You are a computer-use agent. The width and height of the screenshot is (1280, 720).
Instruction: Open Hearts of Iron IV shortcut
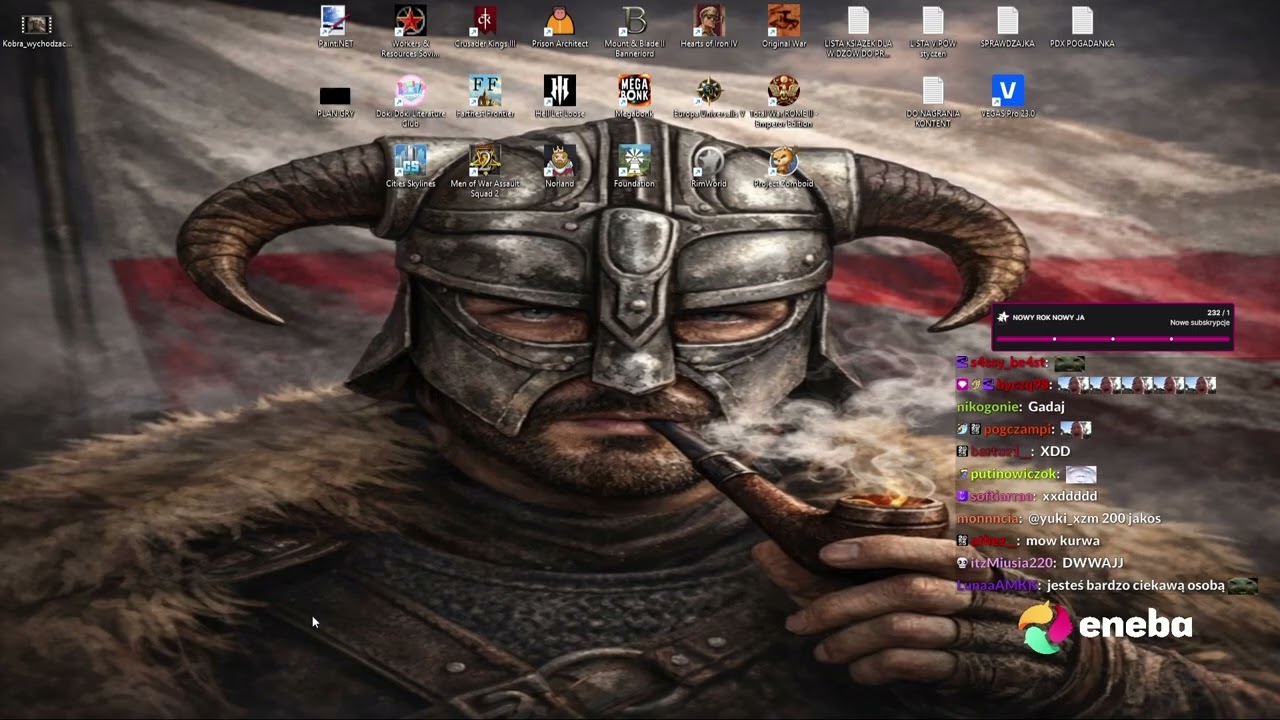(x=709, y=26)
